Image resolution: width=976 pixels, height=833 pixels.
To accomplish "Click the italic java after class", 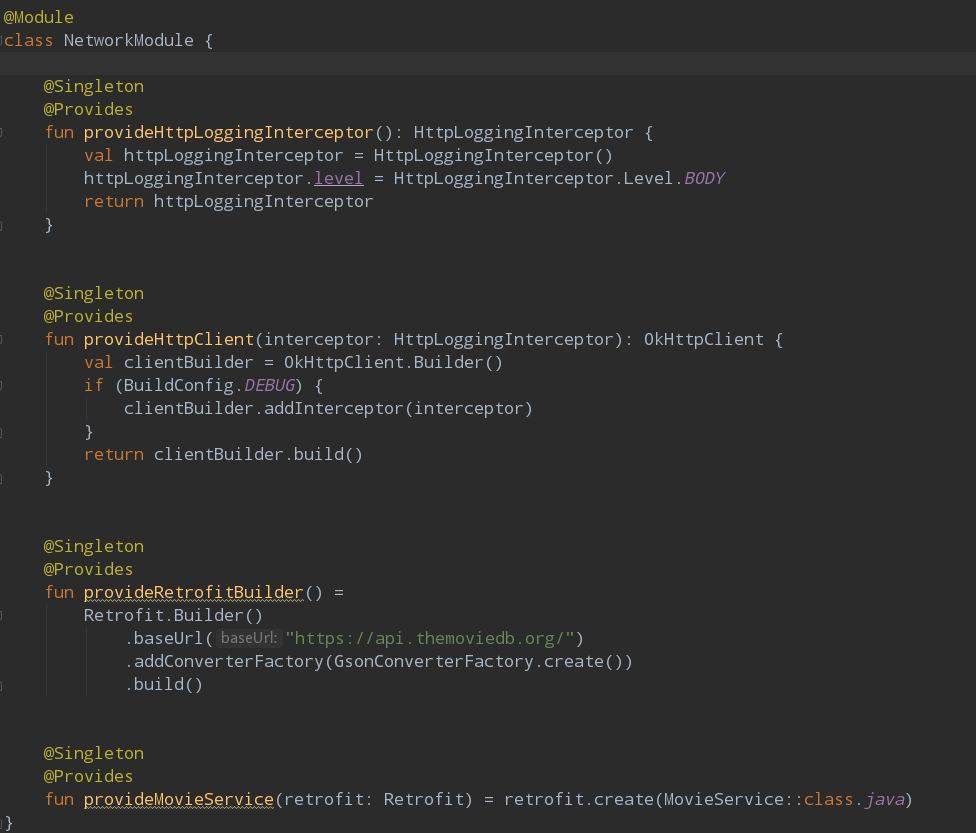I will click(884, 799).
